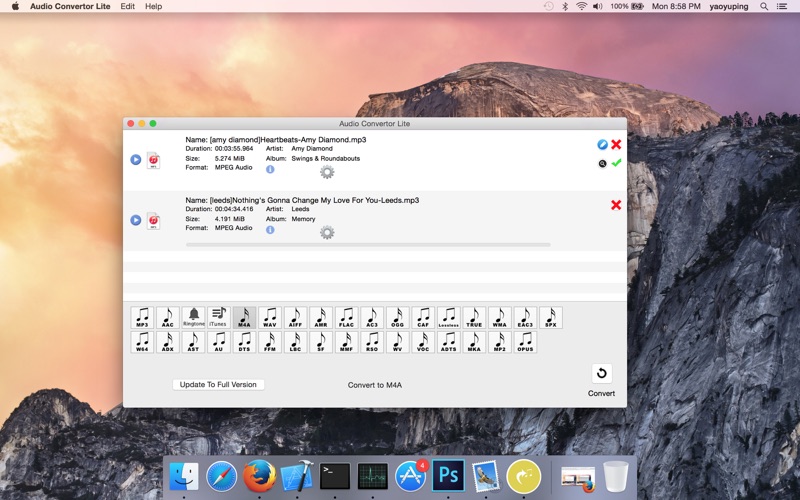Image resolution: width=800 pixels, height=500 pixels.
Task: Choose the OGG format icon
Action: [x=397, y=317]
